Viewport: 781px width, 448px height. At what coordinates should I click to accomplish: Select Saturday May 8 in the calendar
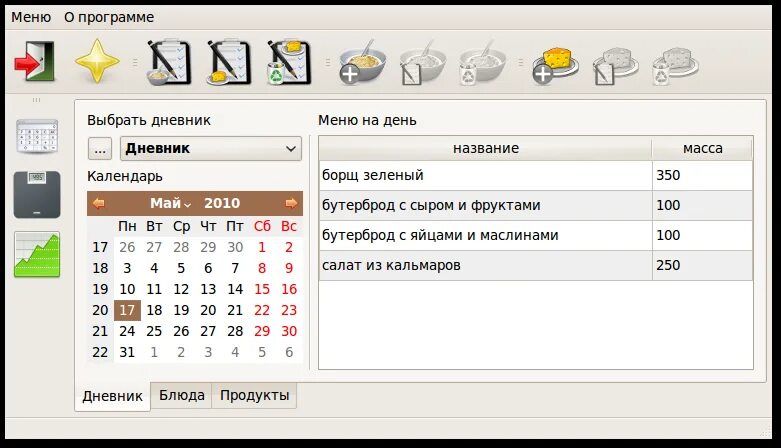[x=262, y=268]
